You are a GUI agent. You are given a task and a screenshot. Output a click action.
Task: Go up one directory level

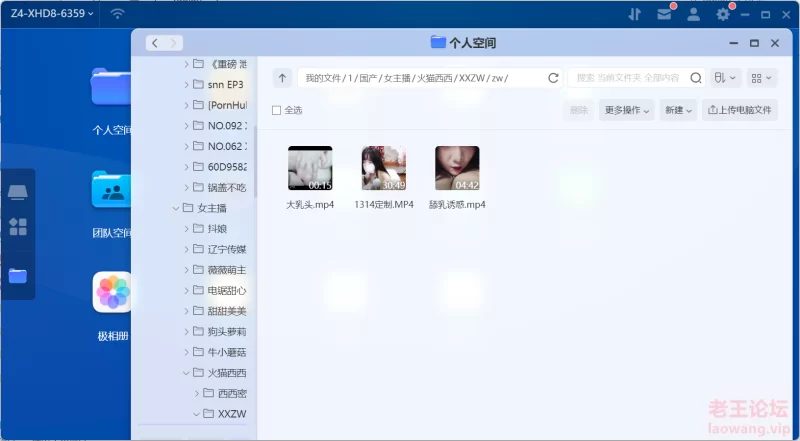283,78
